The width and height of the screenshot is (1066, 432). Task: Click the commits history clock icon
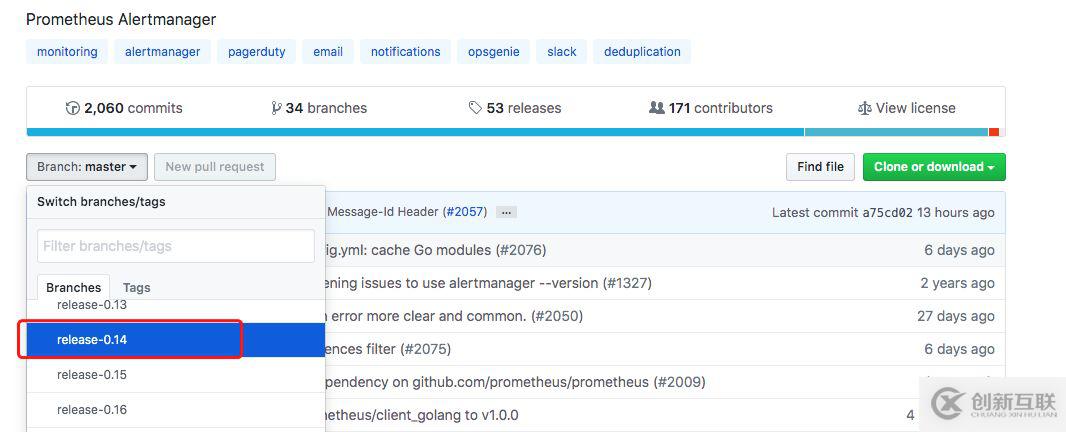[73, 108]
